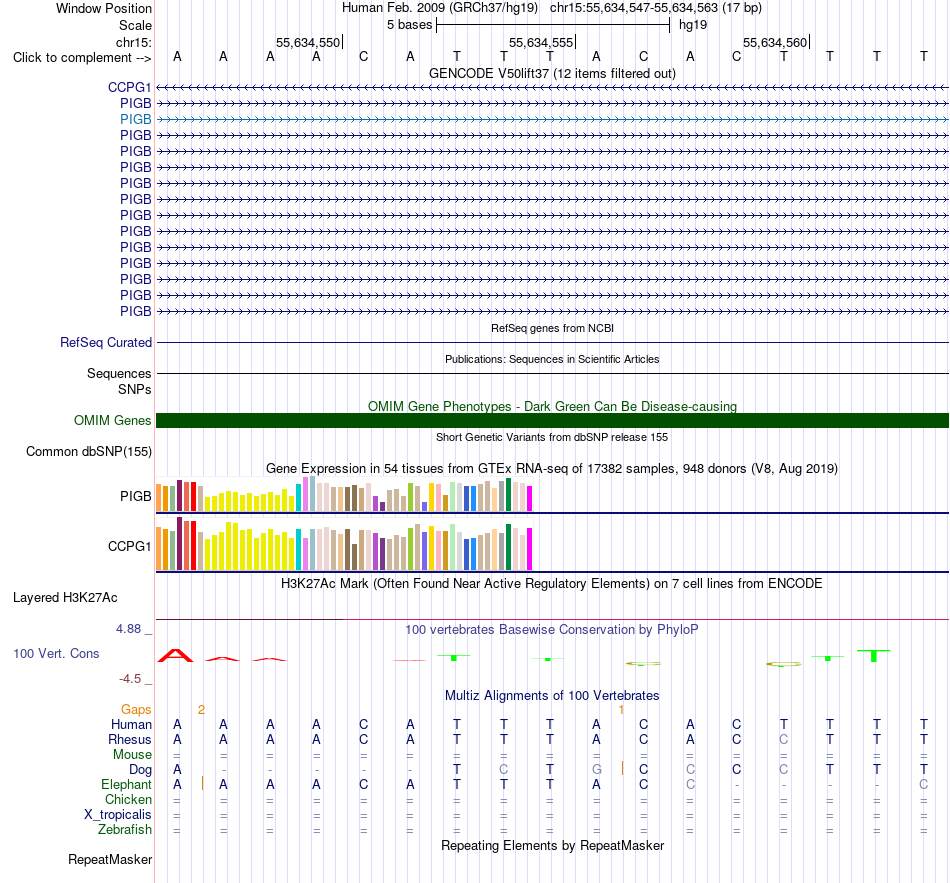Click 'RefSeq genes from NCBI' track title
This screenshot has width=950, height=883.
[552, 328]
